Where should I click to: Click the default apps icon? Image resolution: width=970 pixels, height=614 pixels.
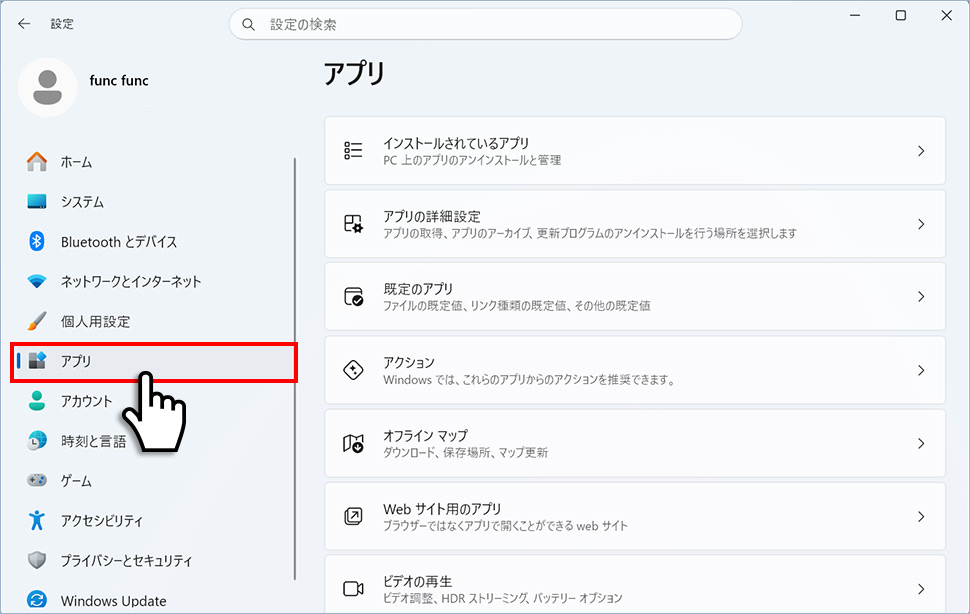click(x=353, y=297)
